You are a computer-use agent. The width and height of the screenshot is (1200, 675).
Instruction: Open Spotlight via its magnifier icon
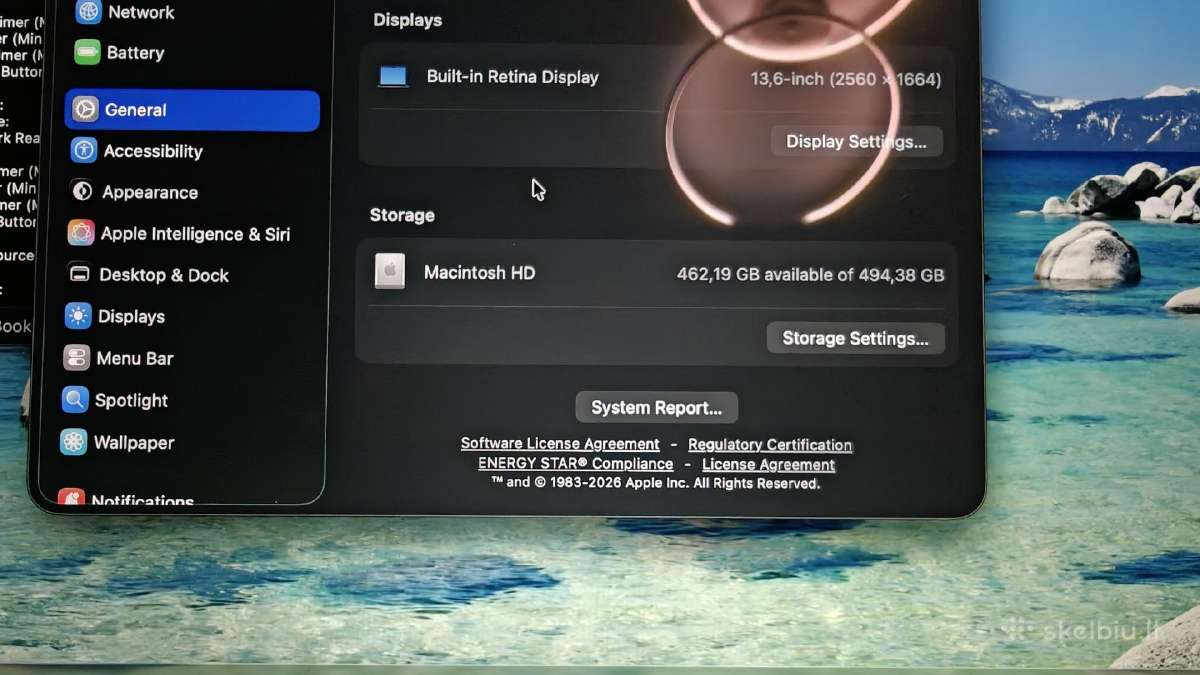[x=75, y=400]
